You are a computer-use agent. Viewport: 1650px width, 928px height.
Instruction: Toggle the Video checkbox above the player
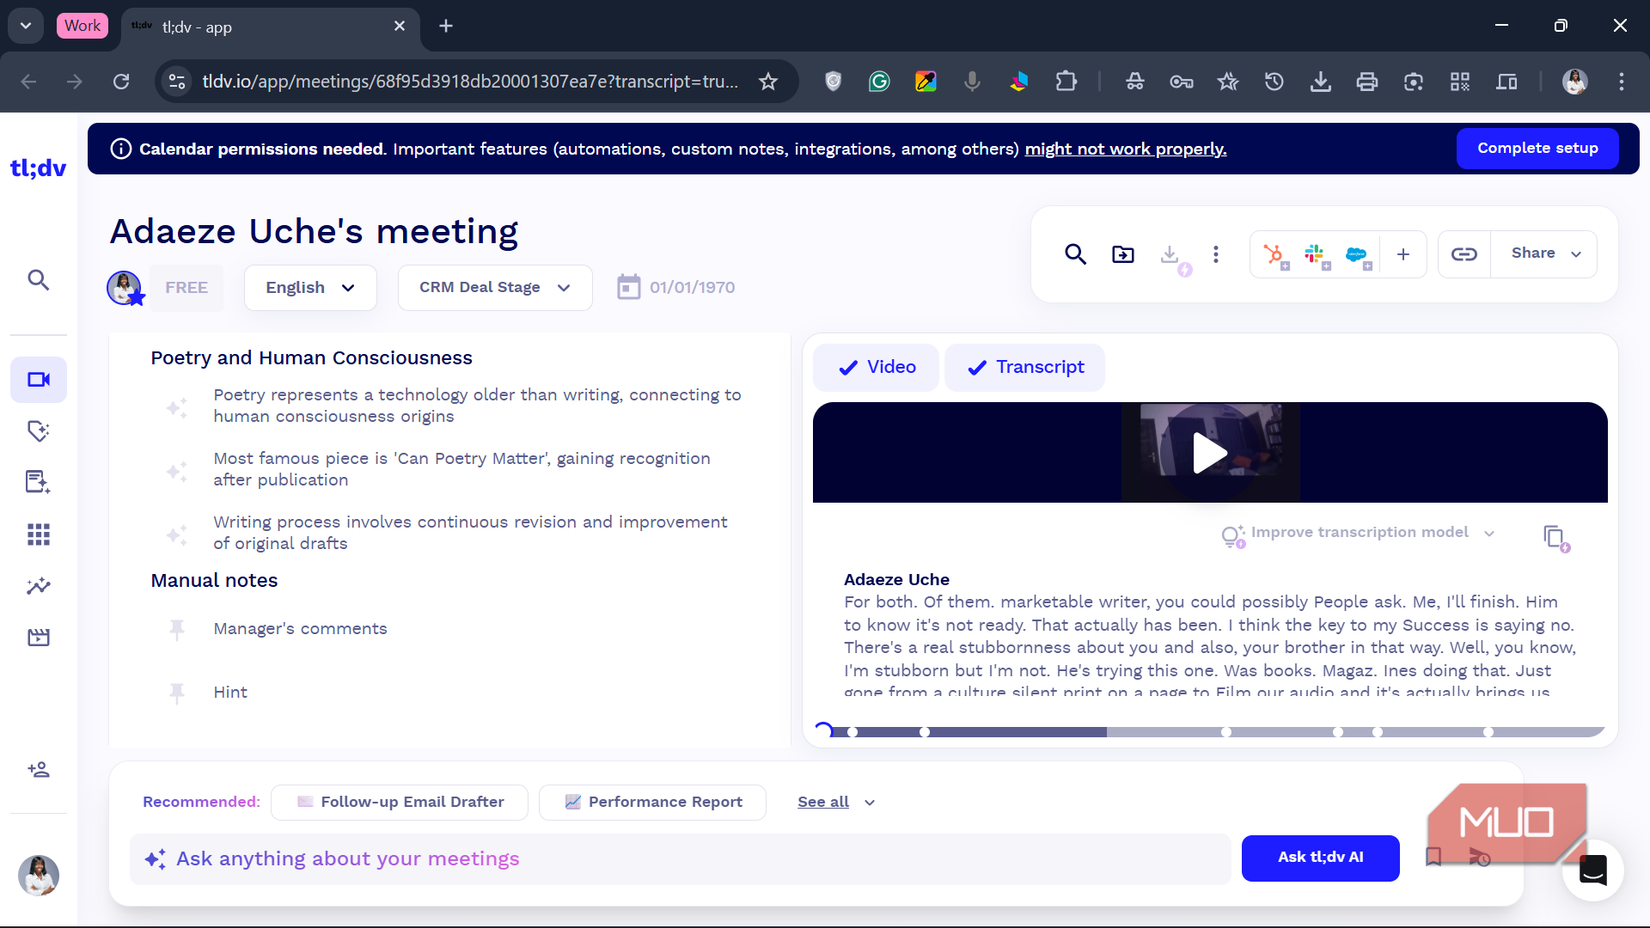pos(876,367)
